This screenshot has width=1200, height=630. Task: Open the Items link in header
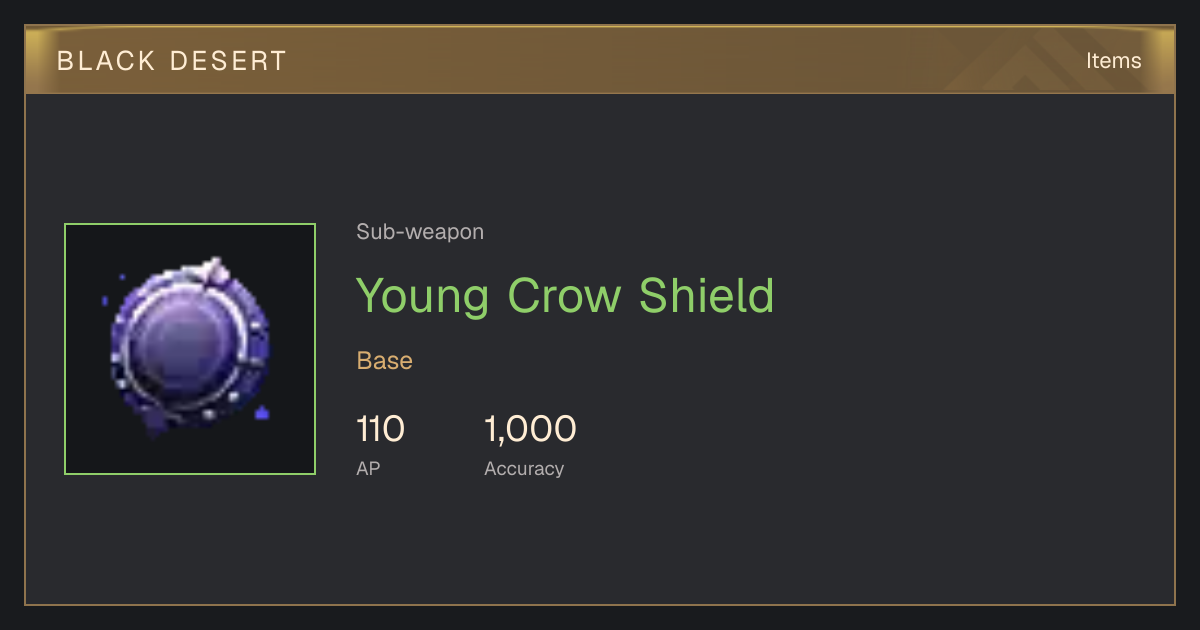tap(1113, 61)
